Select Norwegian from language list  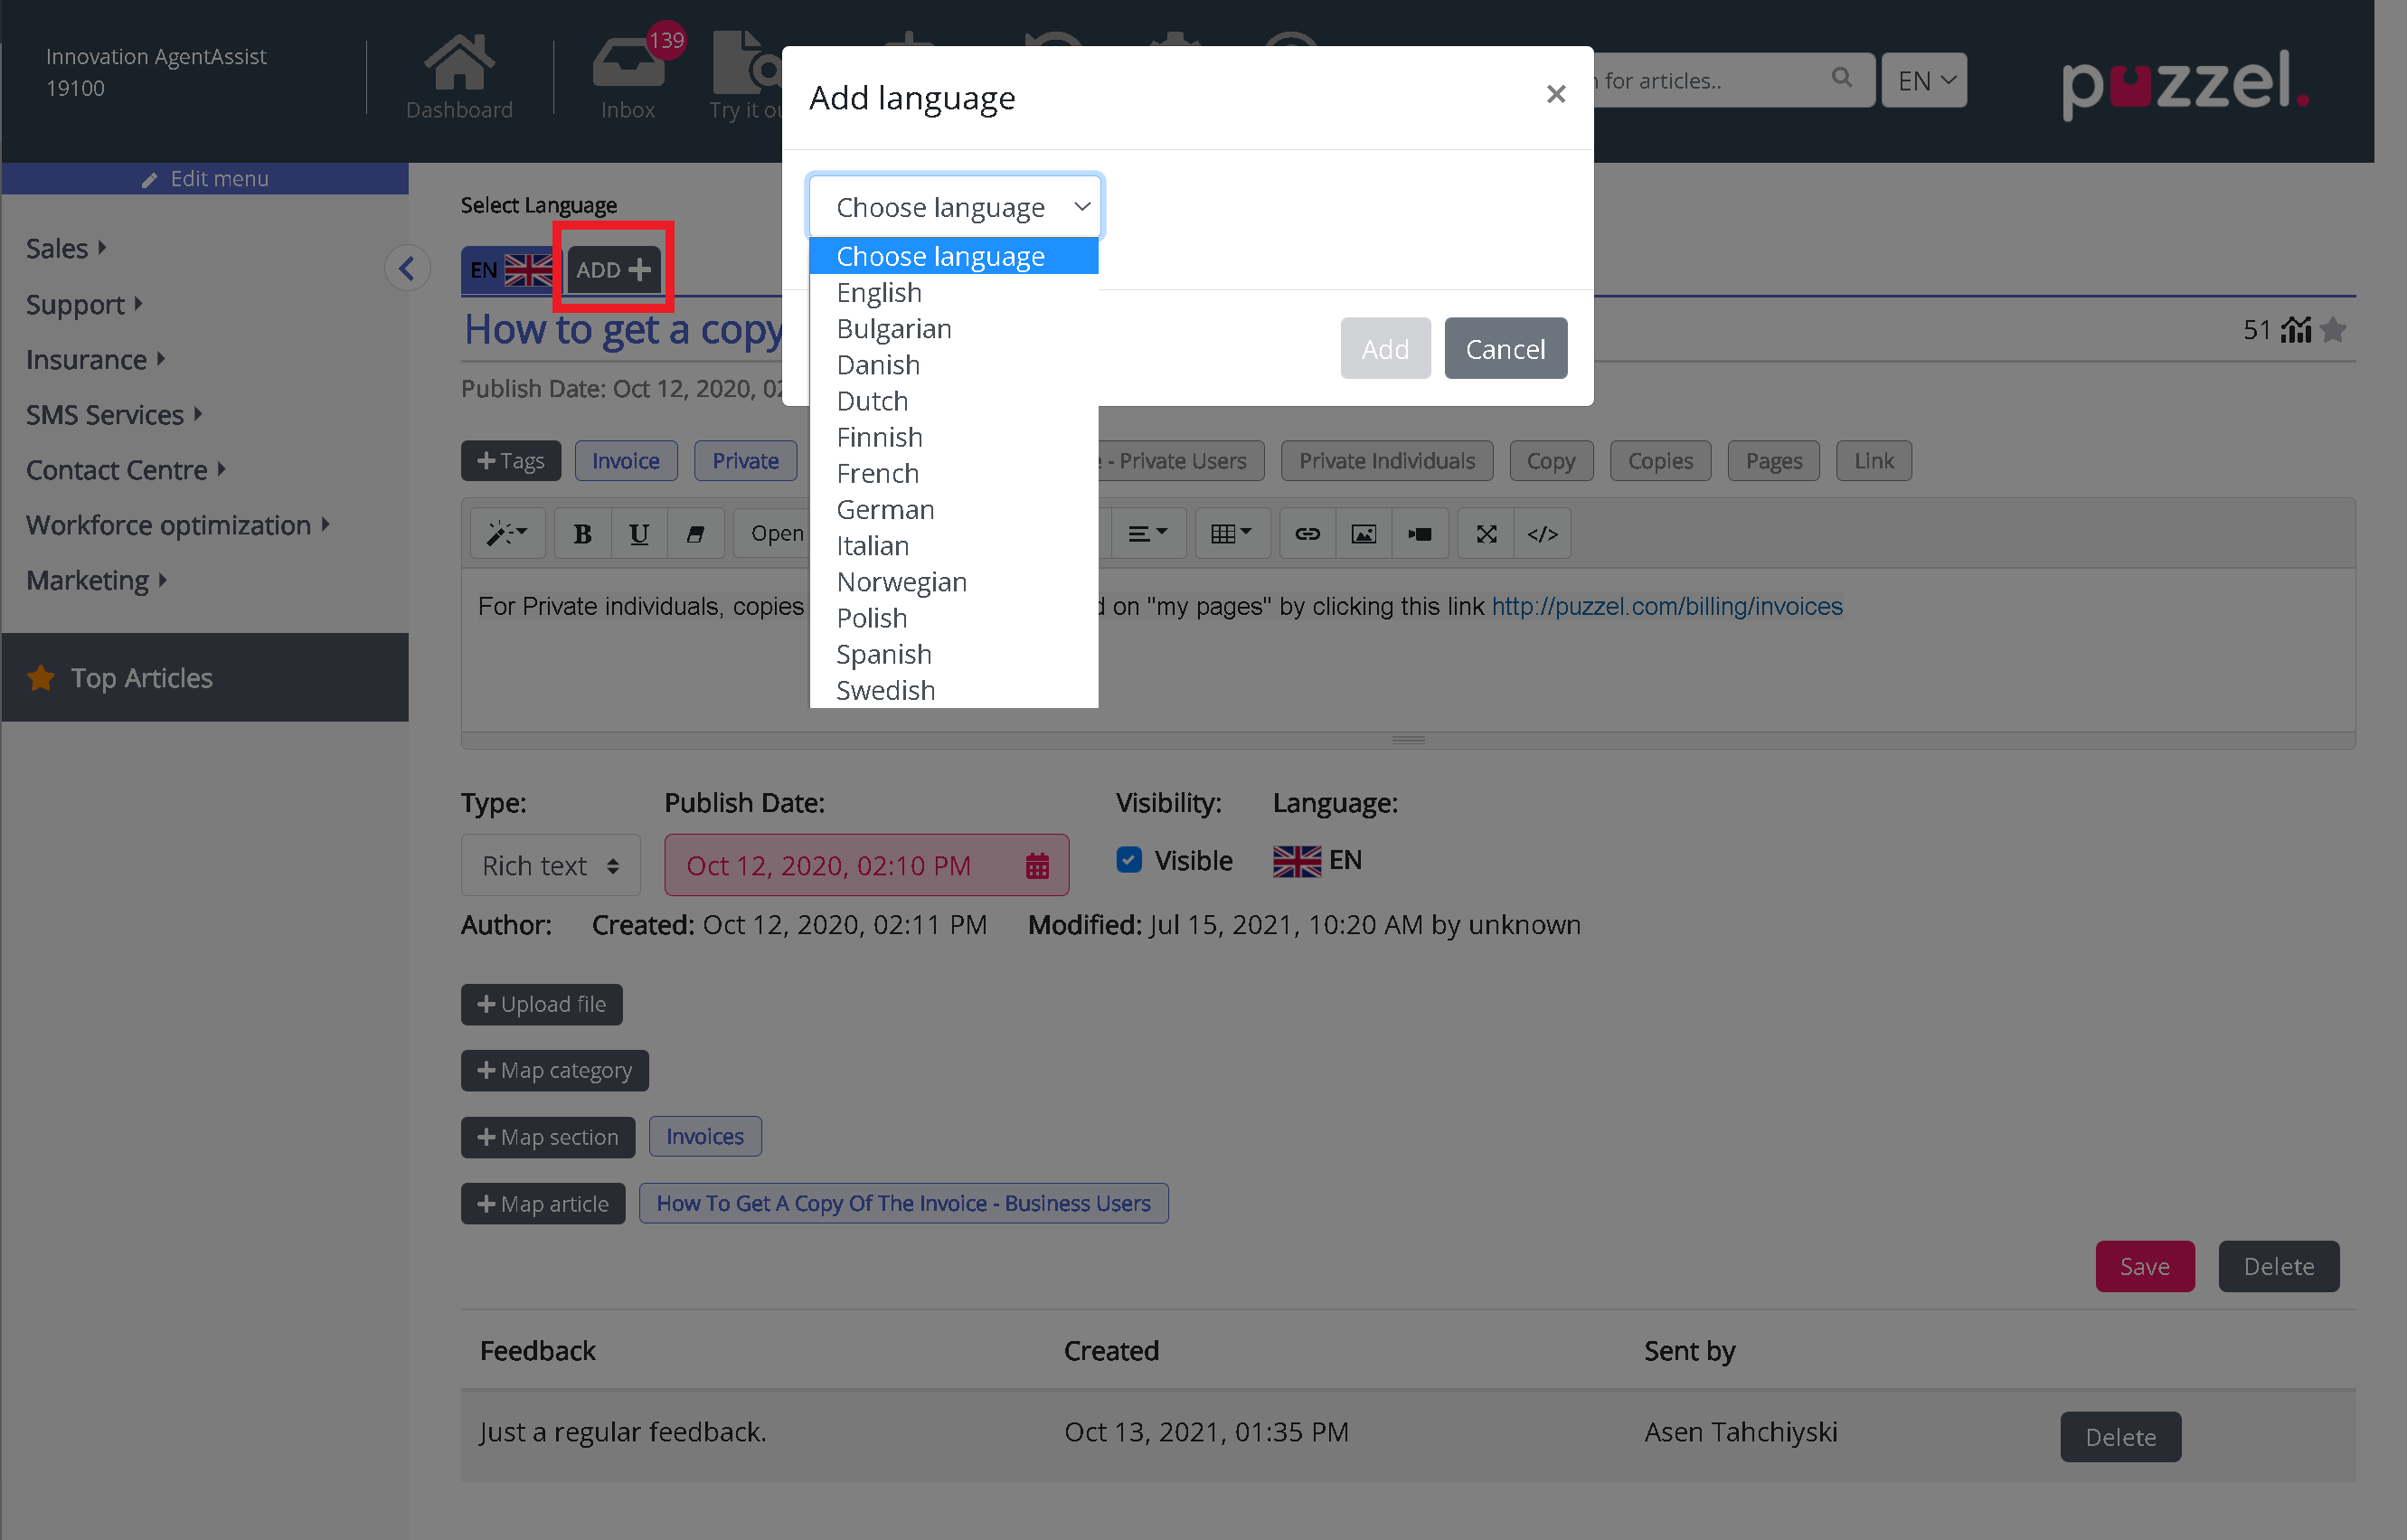pyautogui.click(x=901, y=582)
